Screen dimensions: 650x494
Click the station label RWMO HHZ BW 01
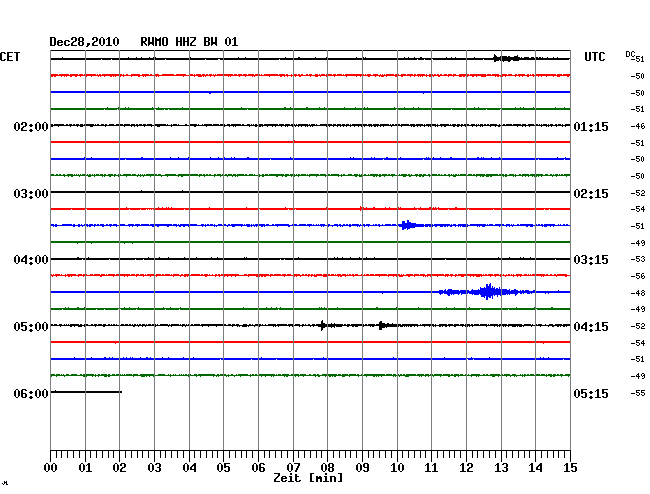(189, 42)
